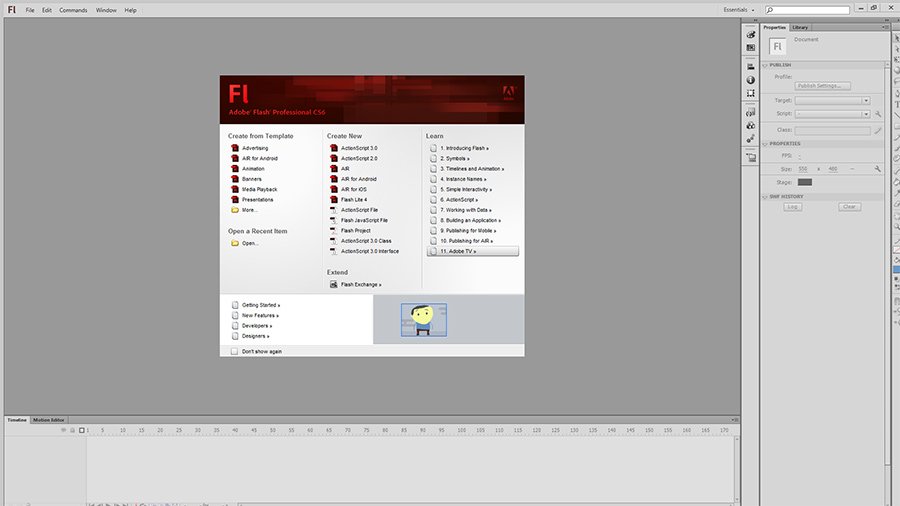Open the Help menu
The height and width of the screenshot is (506, 900).
coord(131,10)
